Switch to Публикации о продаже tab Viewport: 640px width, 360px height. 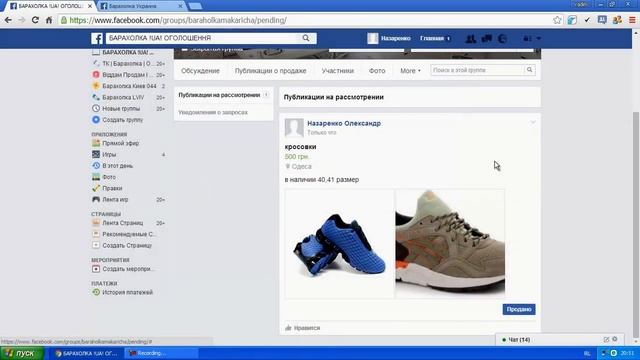point(271,71)
